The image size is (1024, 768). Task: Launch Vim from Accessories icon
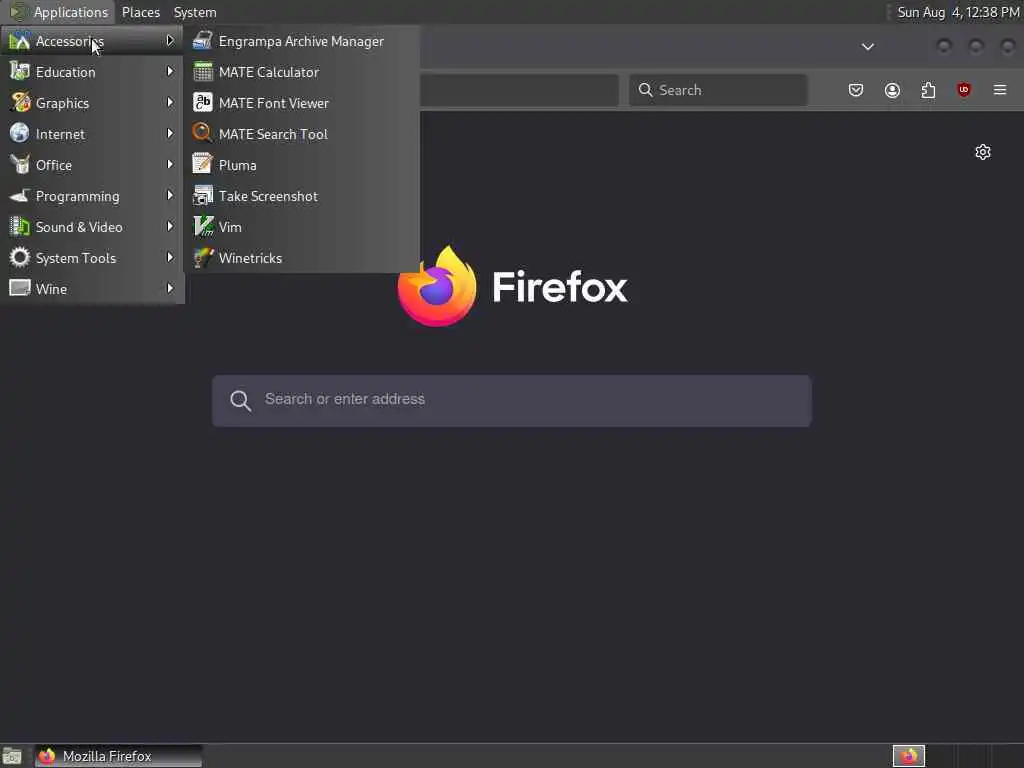coord(202,227)
